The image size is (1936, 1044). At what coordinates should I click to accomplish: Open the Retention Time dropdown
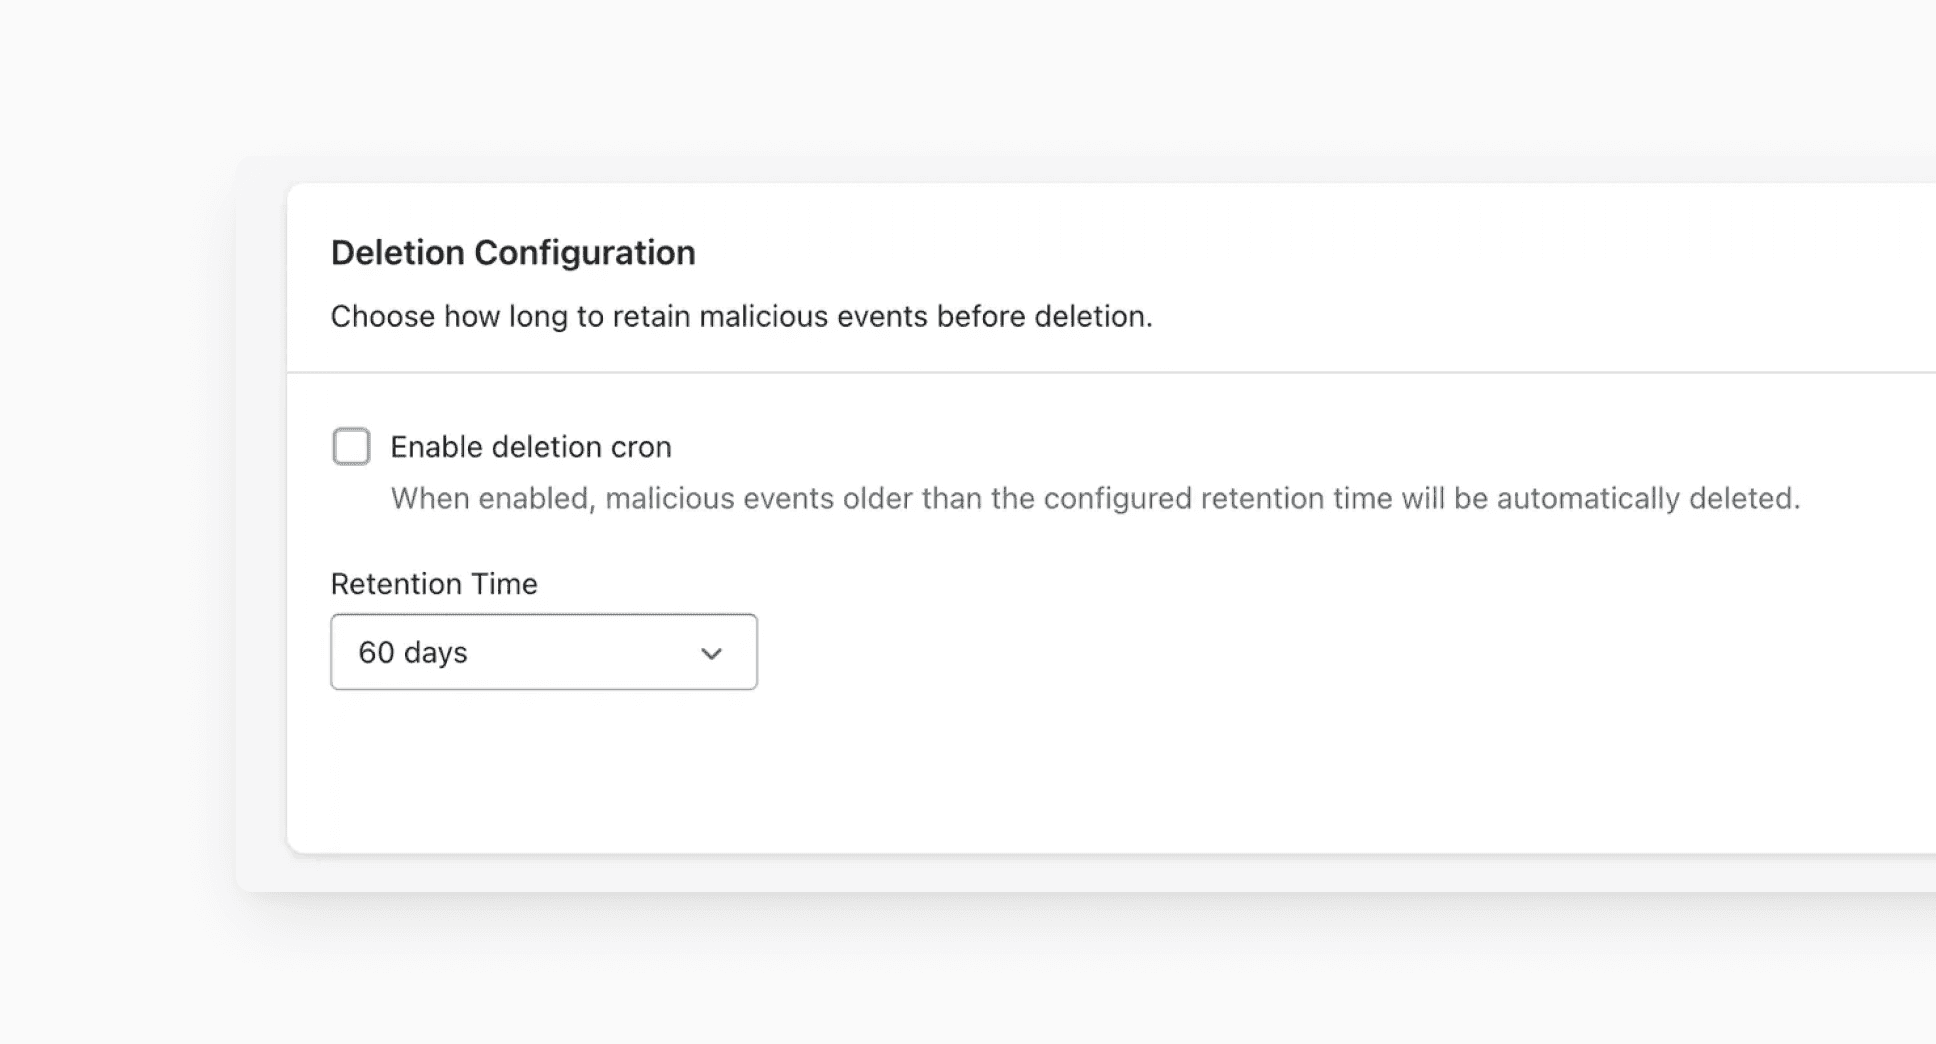[x=543, y=652]
